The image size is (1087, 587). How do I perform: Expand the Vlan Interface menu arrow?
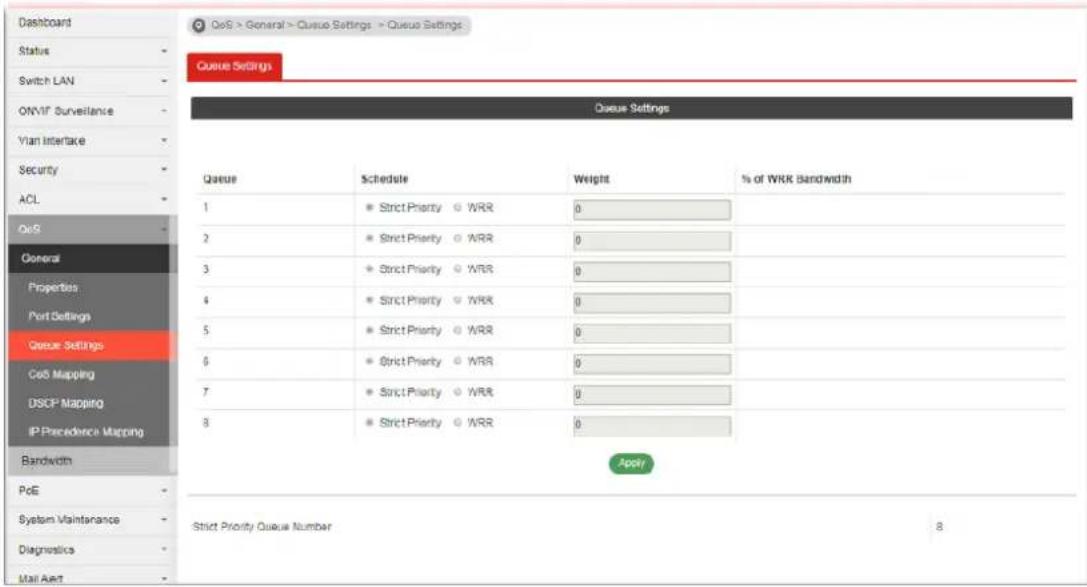point(164,141)
